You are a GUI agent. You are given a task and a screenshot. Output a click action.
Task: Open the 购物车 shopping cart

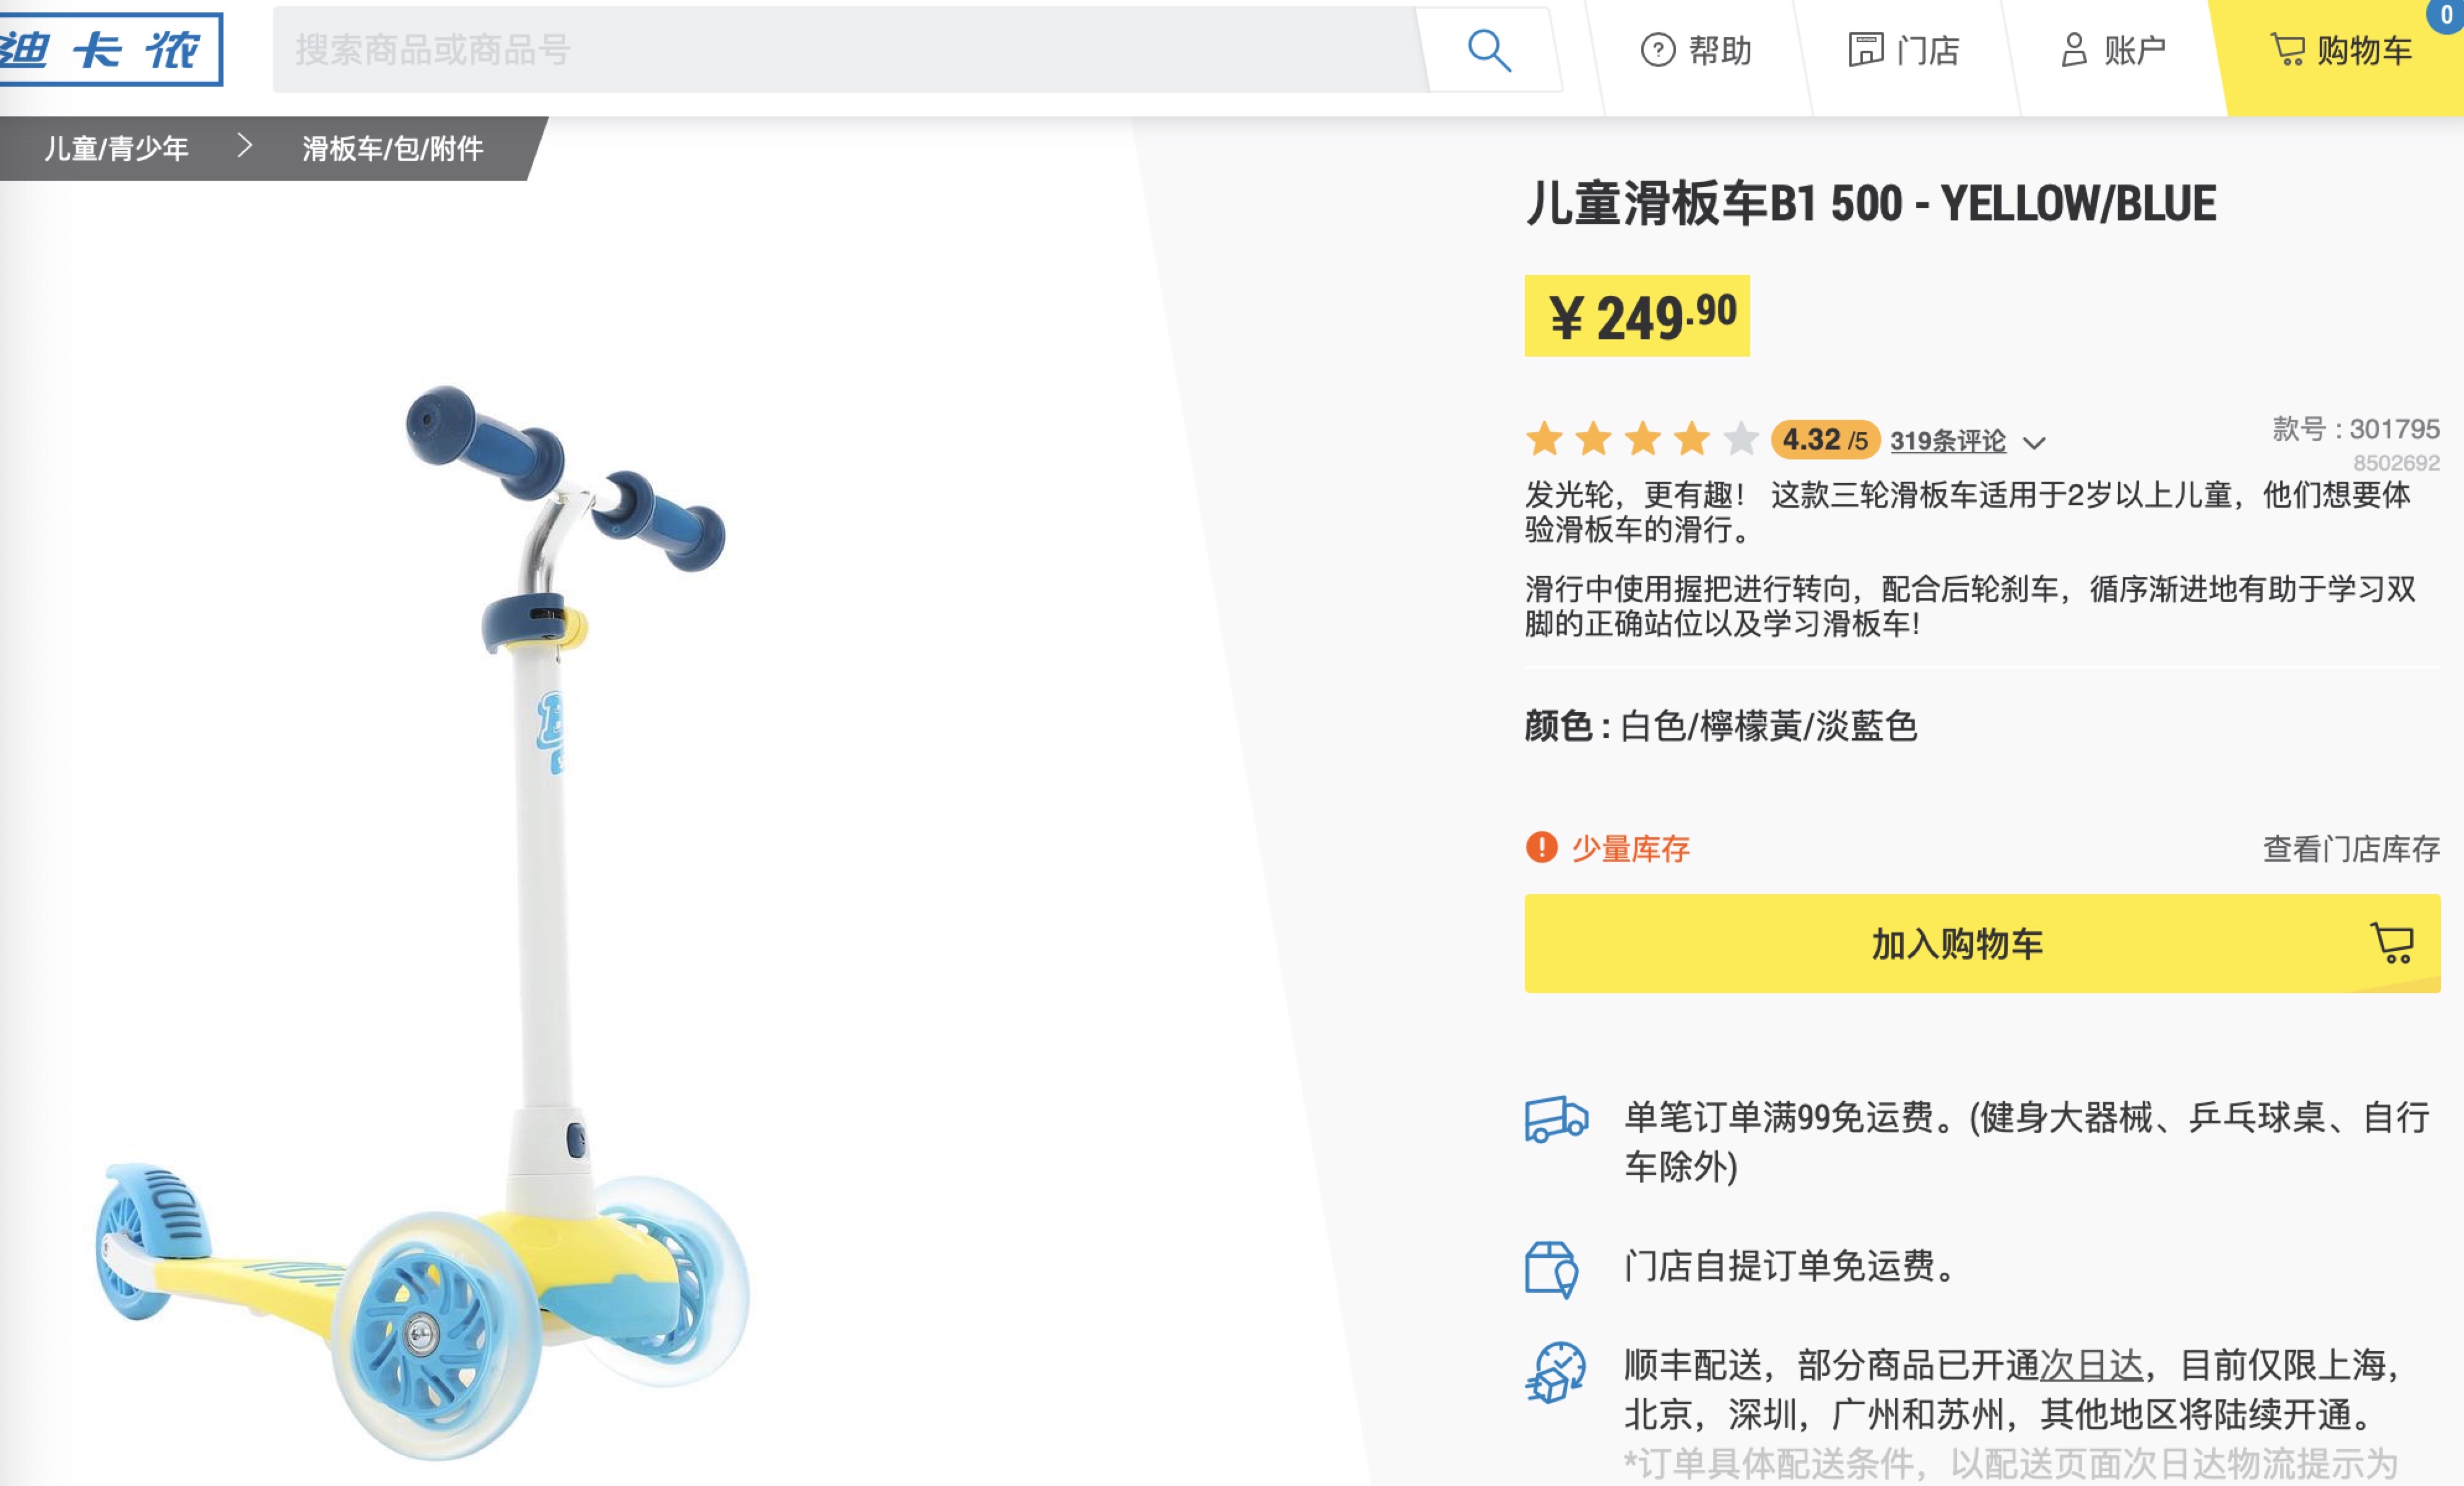click(x=2341, y=50)
